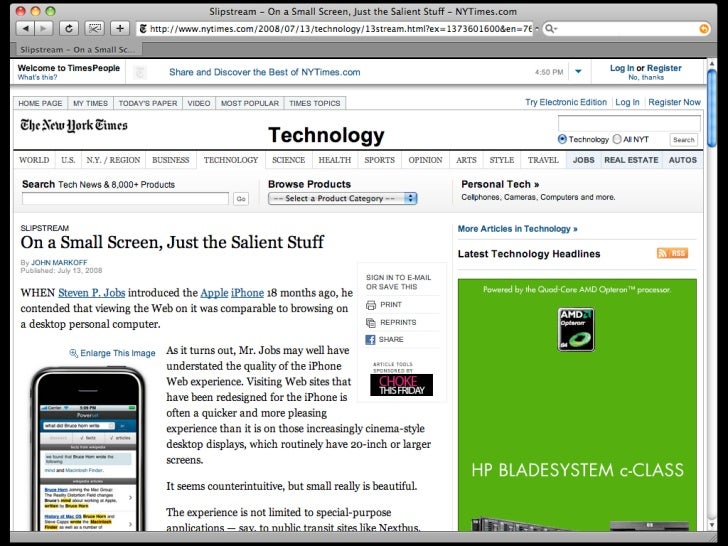Screen dimensions: 728x546
Task: Go to the STYLE section
Action: coord(502,160)
